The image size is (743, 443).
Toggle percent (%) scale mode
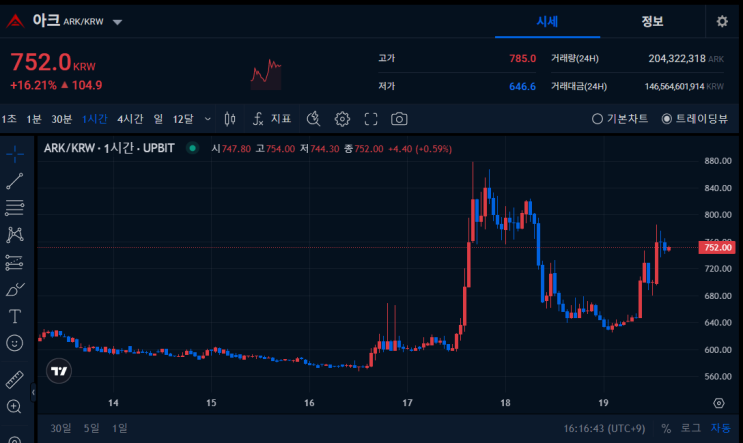666,428
